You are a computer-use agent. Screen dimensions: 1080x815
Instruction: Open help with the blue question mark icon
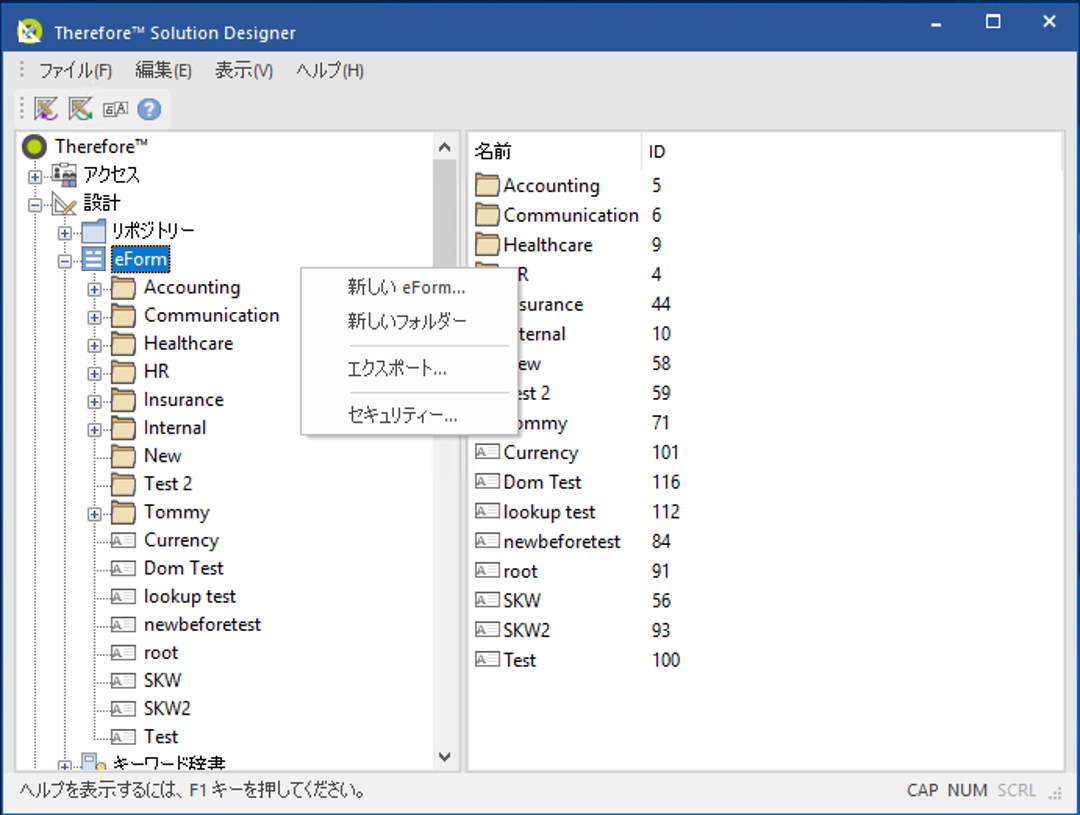tap(149, 109)
